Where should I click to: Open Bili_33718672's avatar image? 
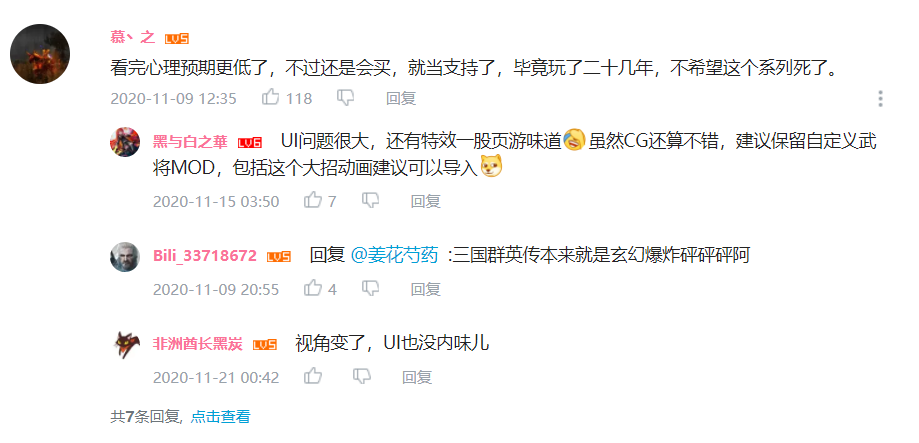click(x=125, y=257)
